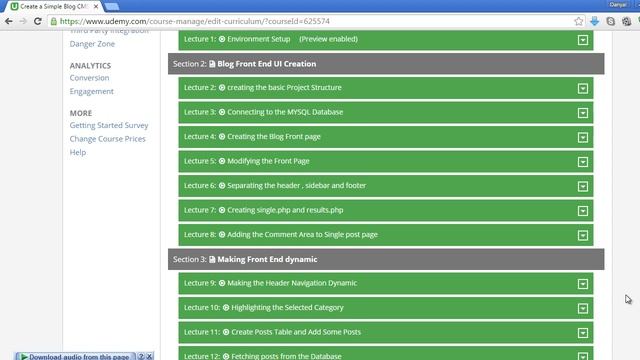Open the Danger Zone sidebar link
Viewport: 640px width, 360px height.
(92, 44)
